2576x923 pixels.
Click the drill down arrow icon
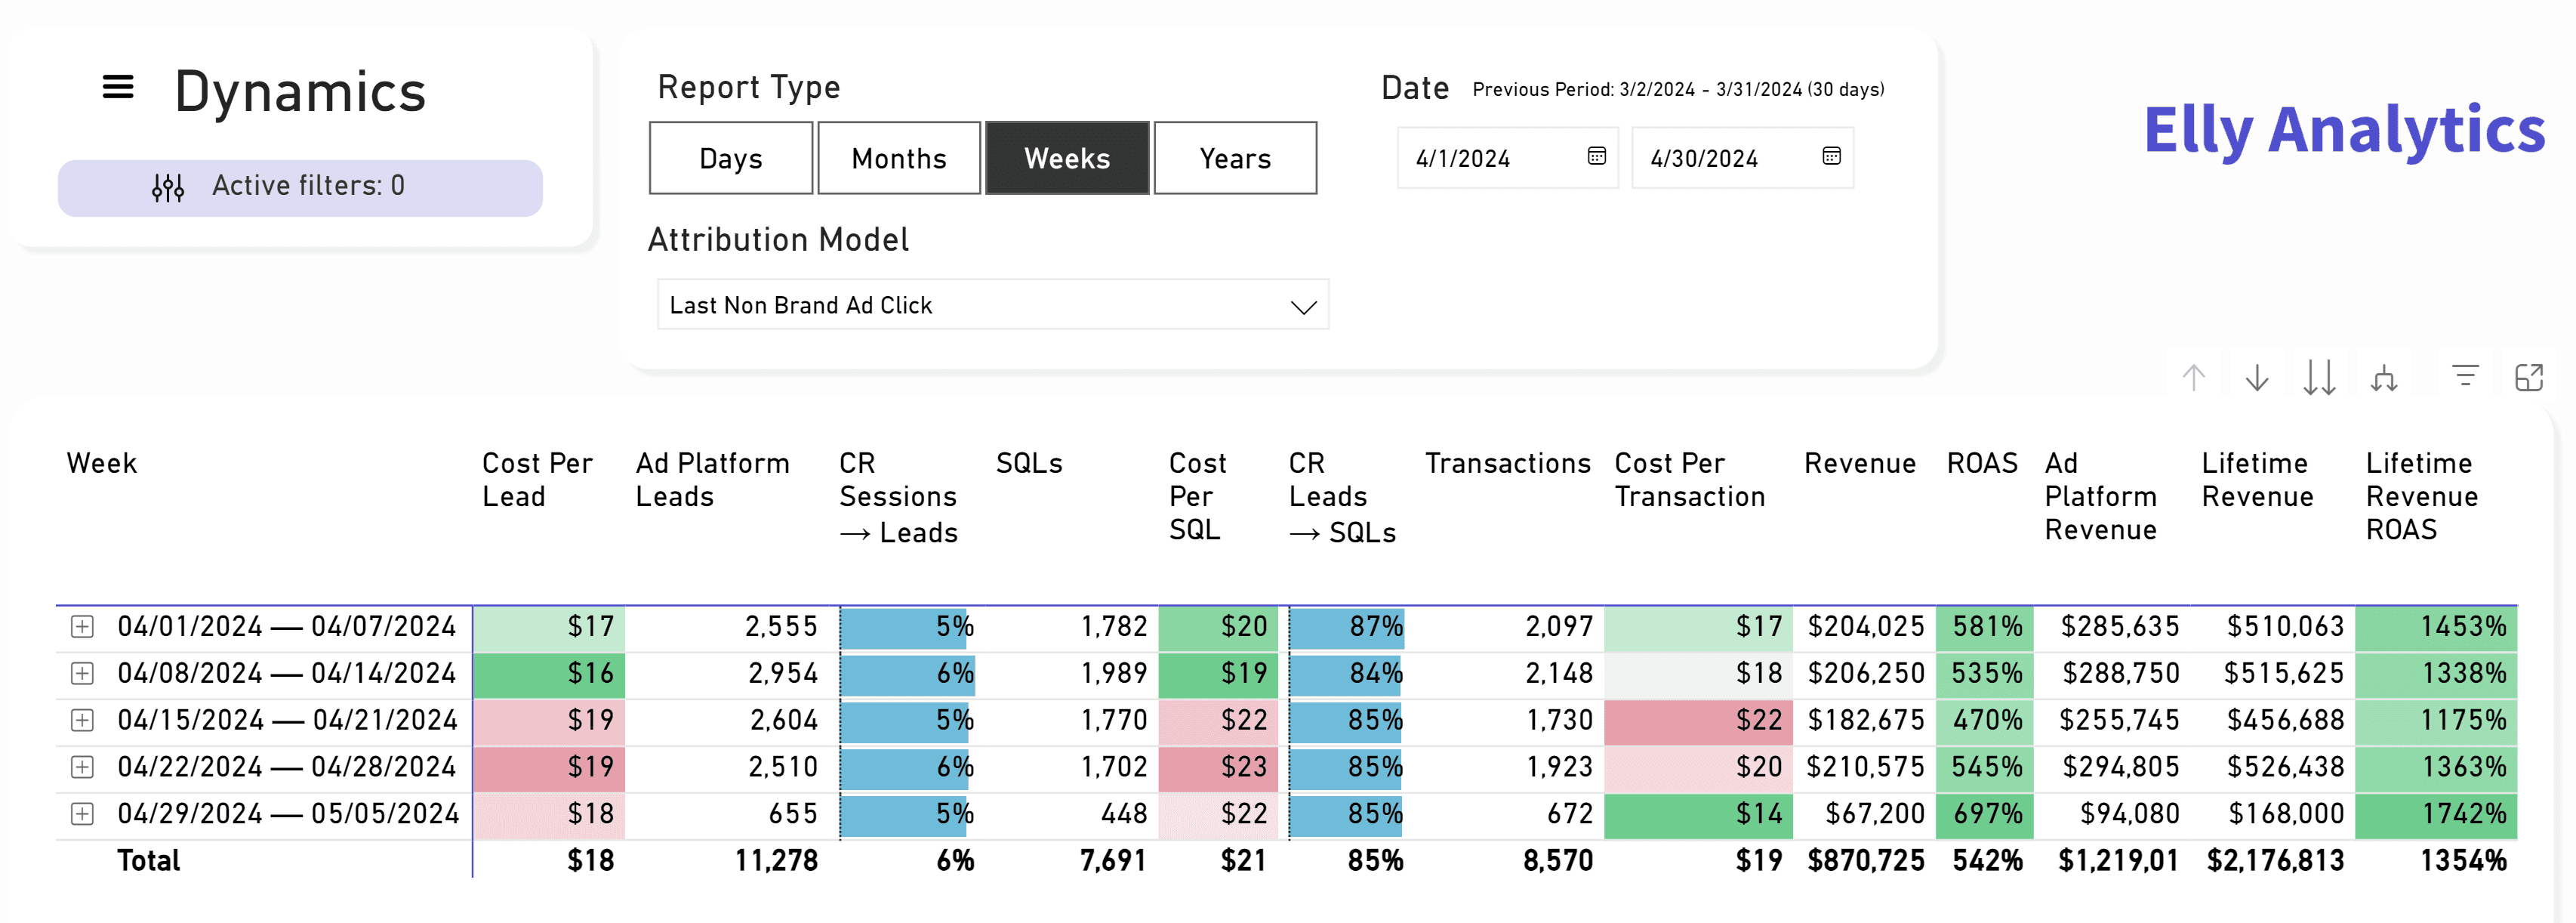(x=2257, y=377)
